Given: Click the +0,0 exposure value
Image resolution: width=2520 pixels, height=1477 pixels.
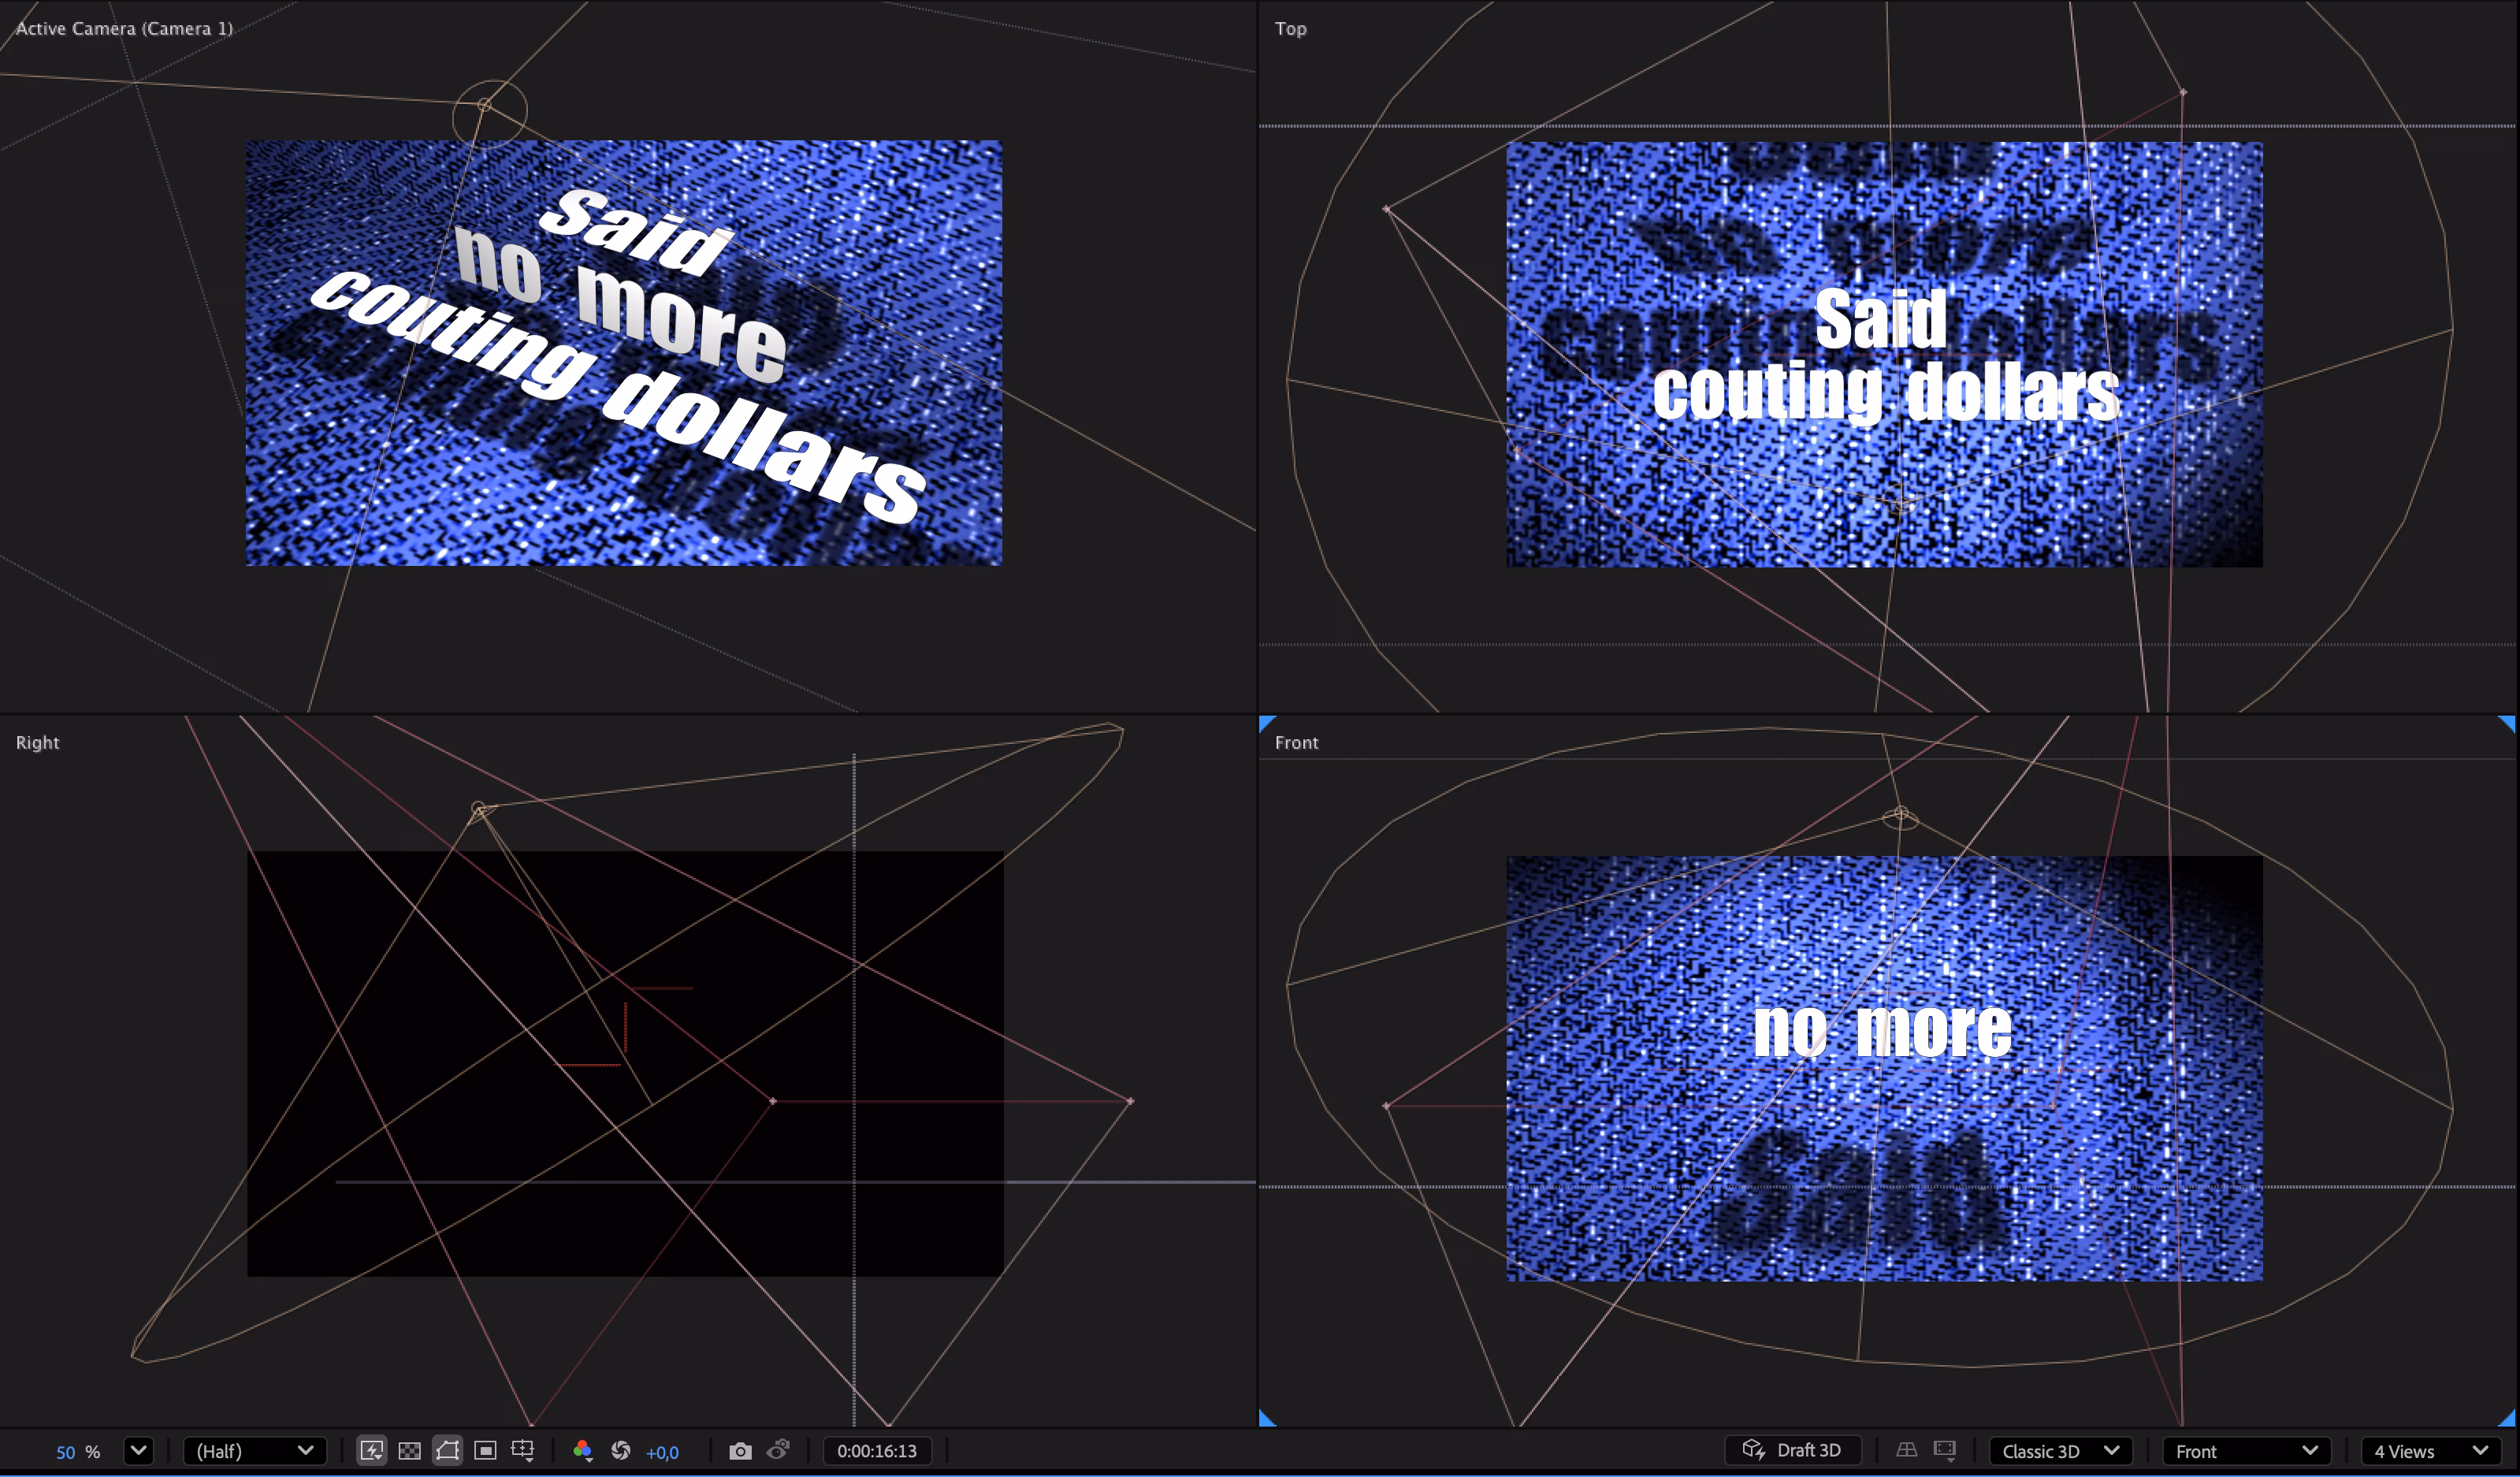Looking at the screenshot, I should (662, 1453).
